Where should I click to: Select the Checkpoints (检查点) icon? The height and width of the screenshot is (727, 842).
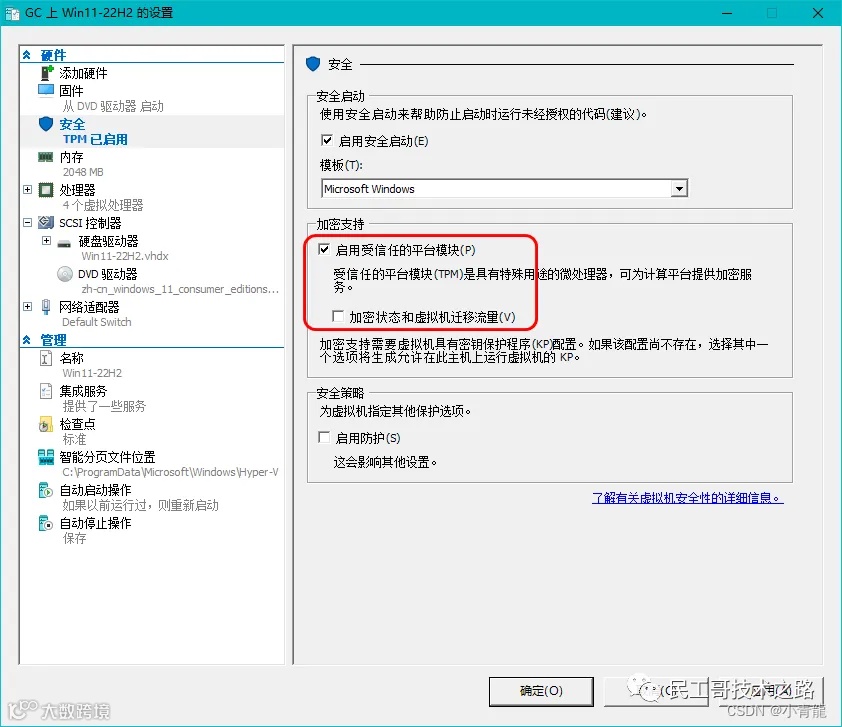[46, 424]
